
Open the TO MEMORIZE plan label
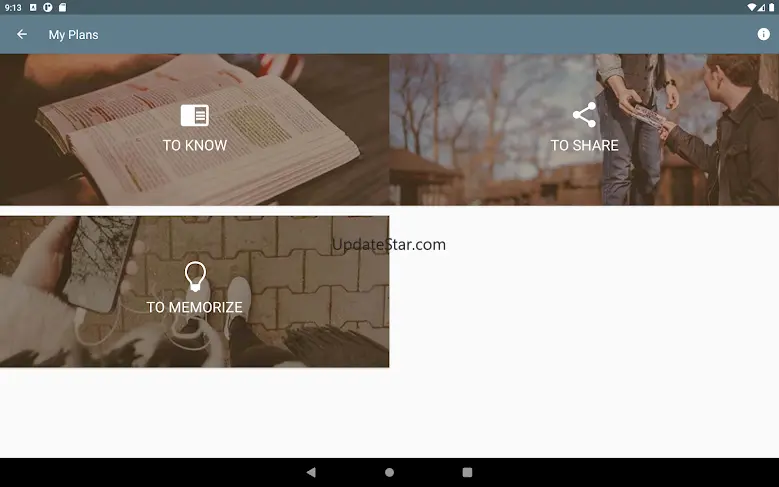click(x=195, y=307)
